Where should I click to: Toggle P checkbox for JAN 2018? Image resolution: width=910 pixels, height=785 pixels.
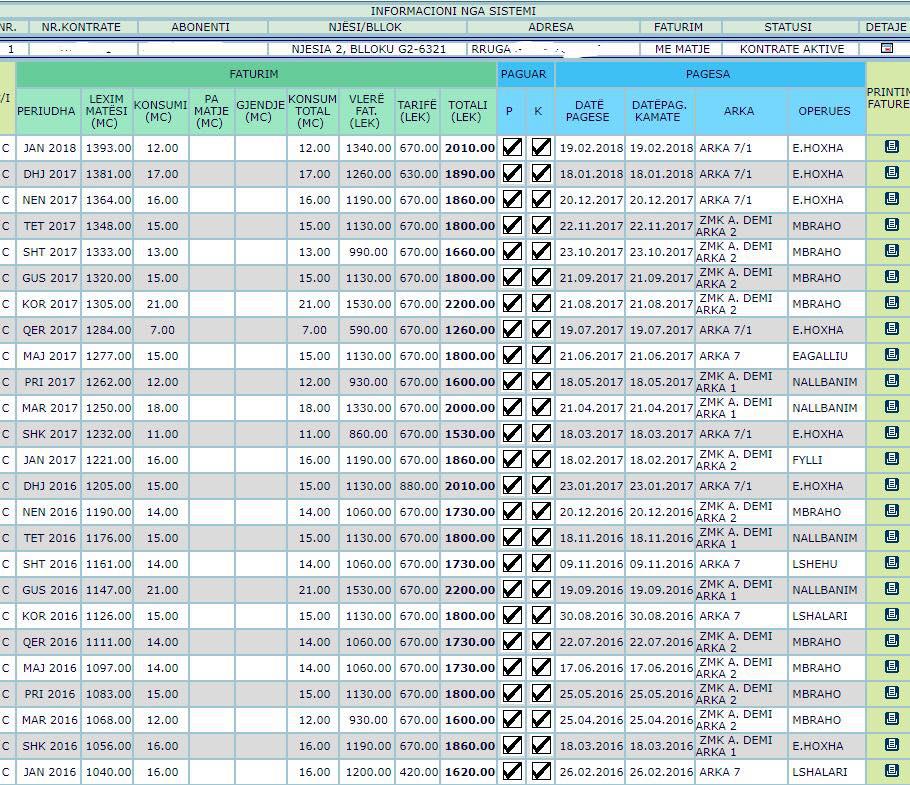(512, 147)
